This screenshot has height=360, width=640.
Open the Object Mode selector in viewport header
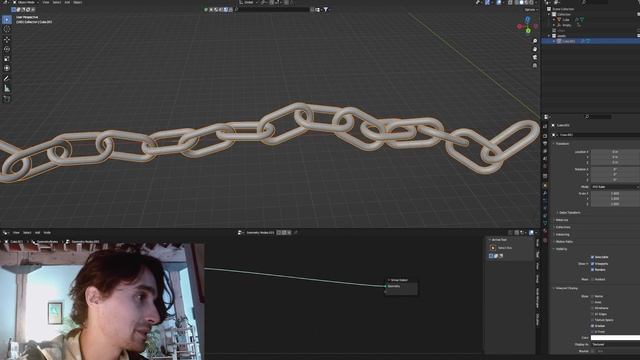tap(26, 2)
